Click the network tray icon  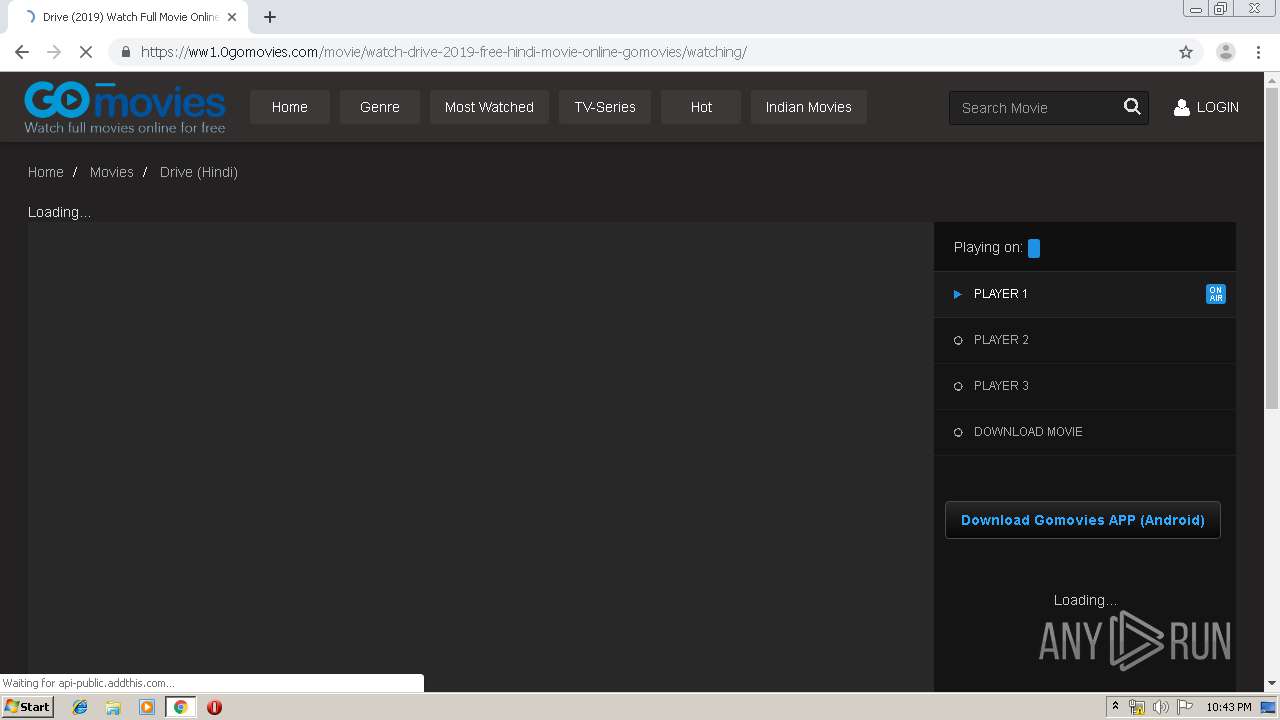click(x=1137, y=707)
